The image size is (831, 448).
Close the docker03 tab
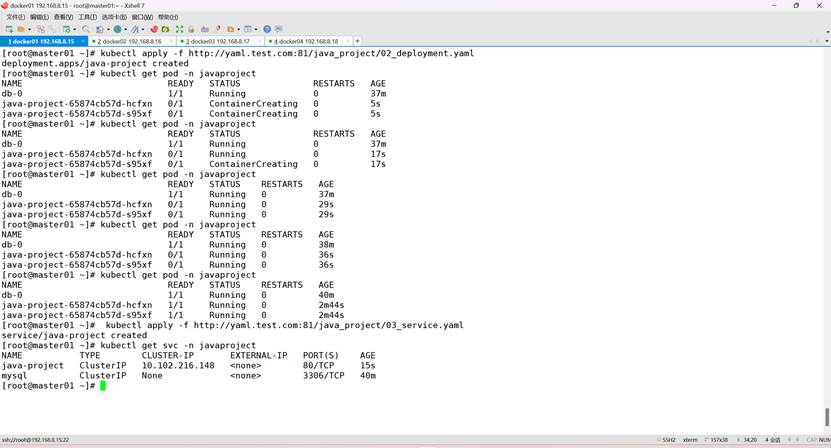tap(259, 41)
